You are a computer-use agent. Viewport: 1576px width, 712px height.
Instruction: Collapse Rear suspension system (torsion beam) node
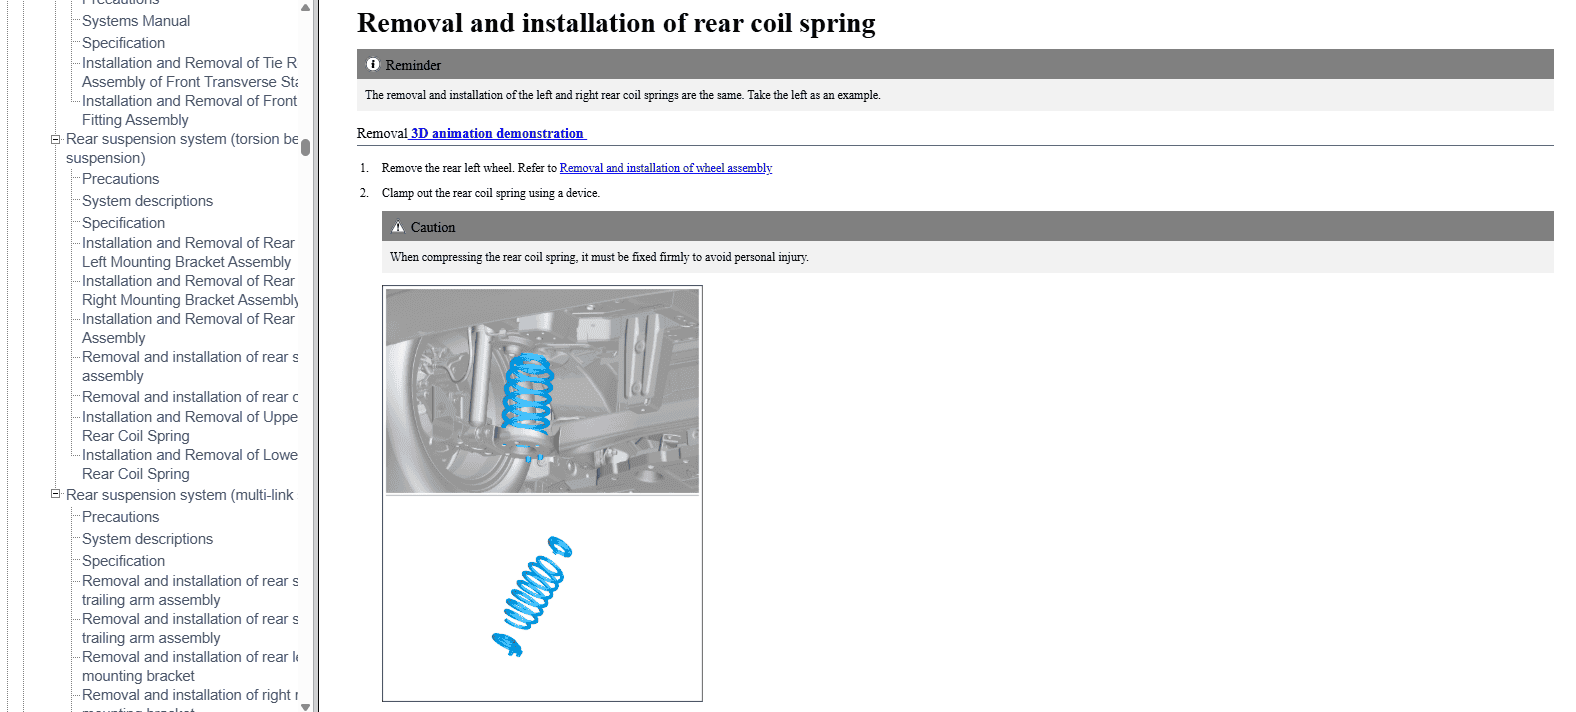tap(56, 139)
